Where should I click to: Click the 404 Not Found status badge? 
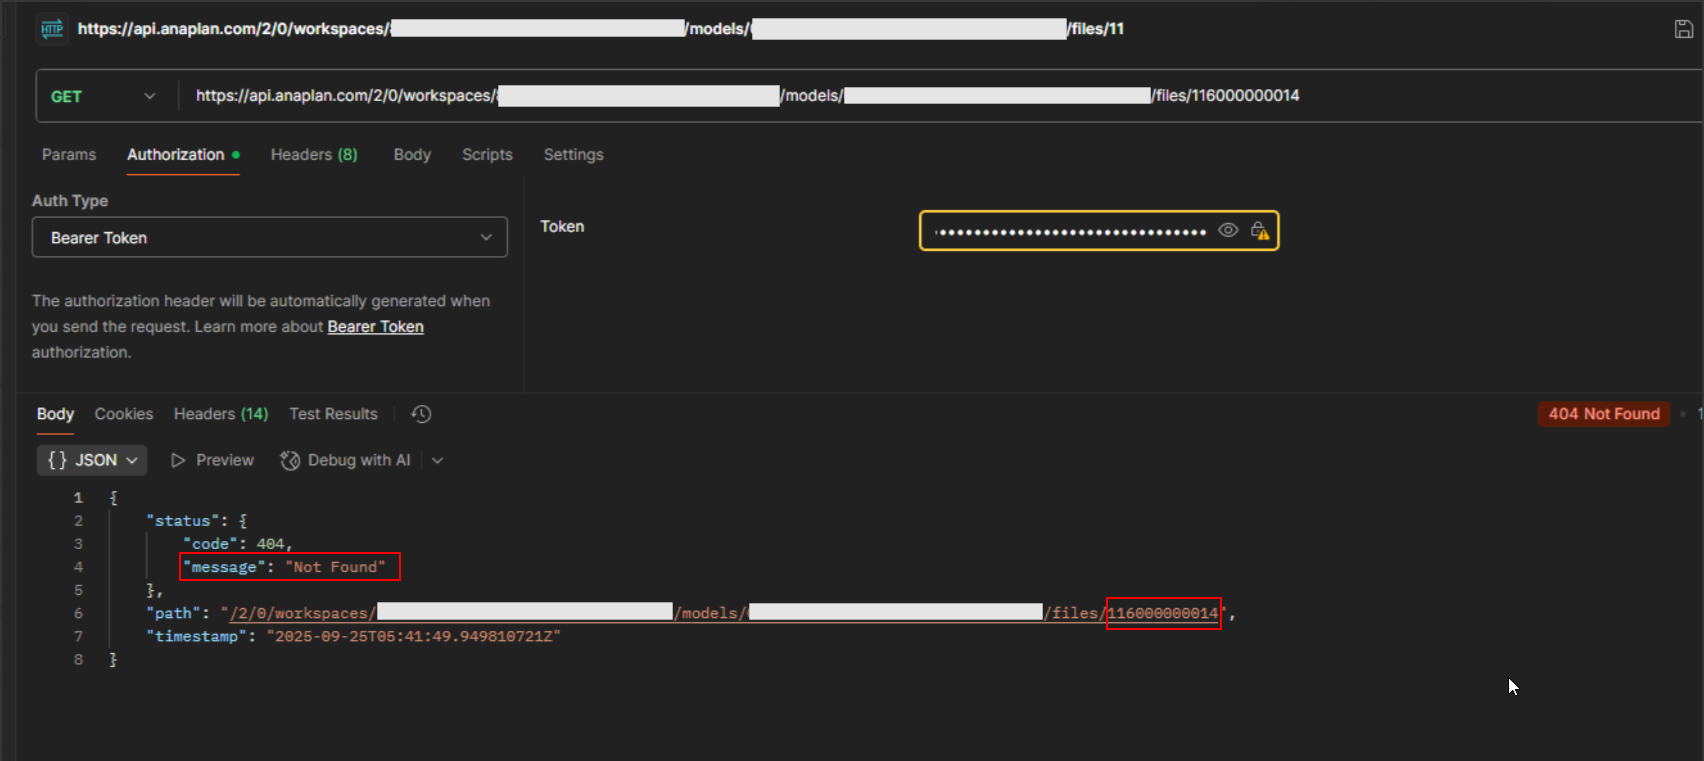1604,414
